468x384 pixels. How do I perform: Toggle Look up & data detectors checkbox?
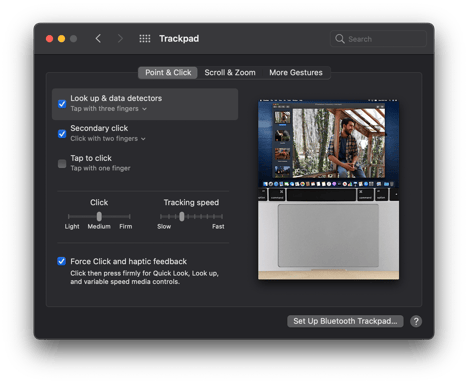[x=62, y=104]
